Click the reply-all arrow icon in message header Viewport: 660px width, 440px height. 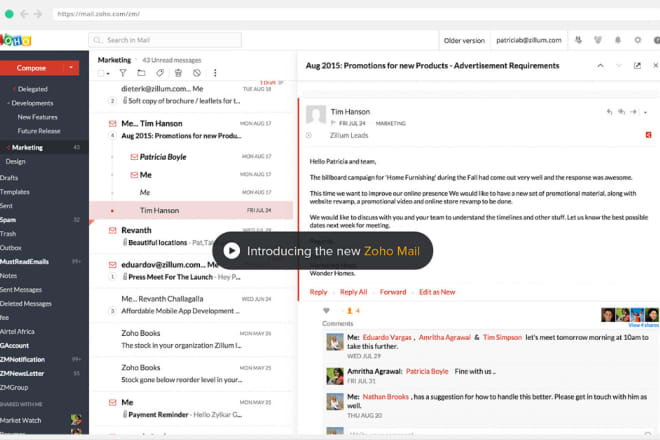point(621,112)
